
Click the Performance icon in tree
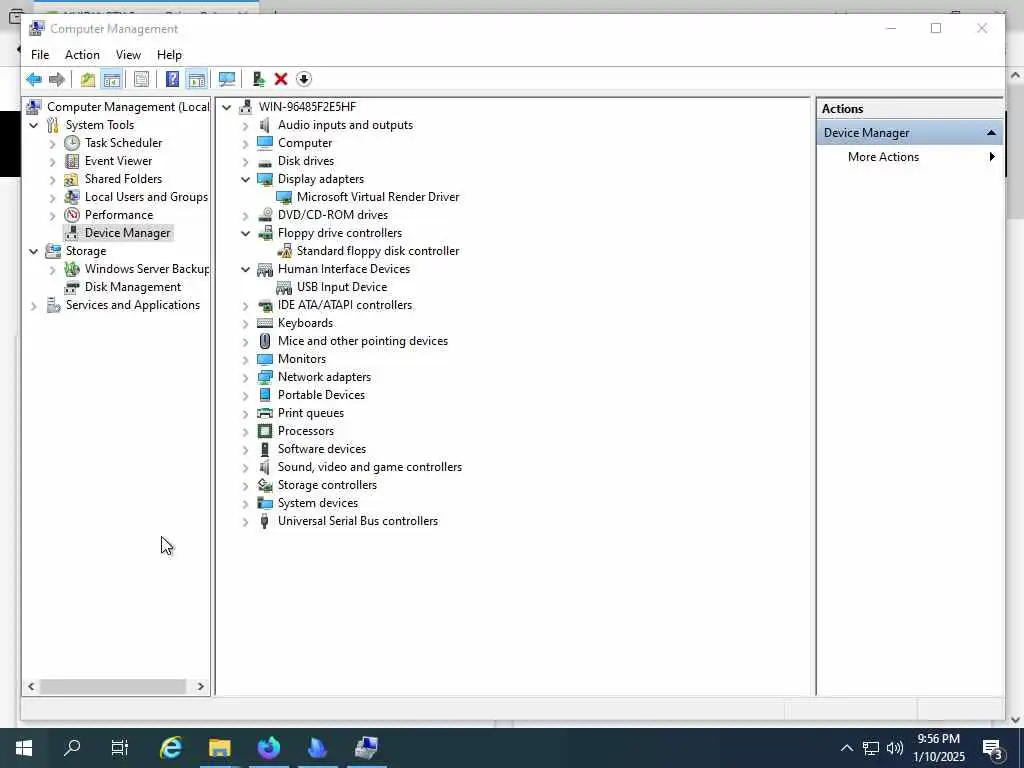pos(72,215)
